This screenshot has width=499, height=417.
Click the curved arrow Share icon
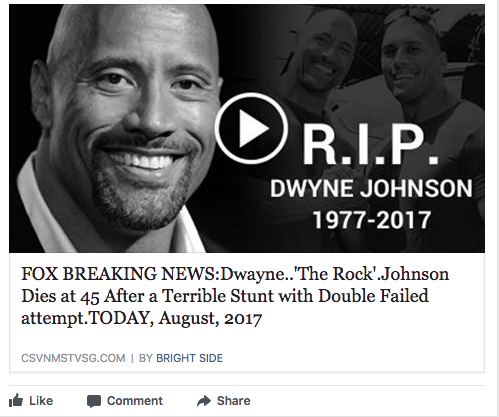[204, 401]
